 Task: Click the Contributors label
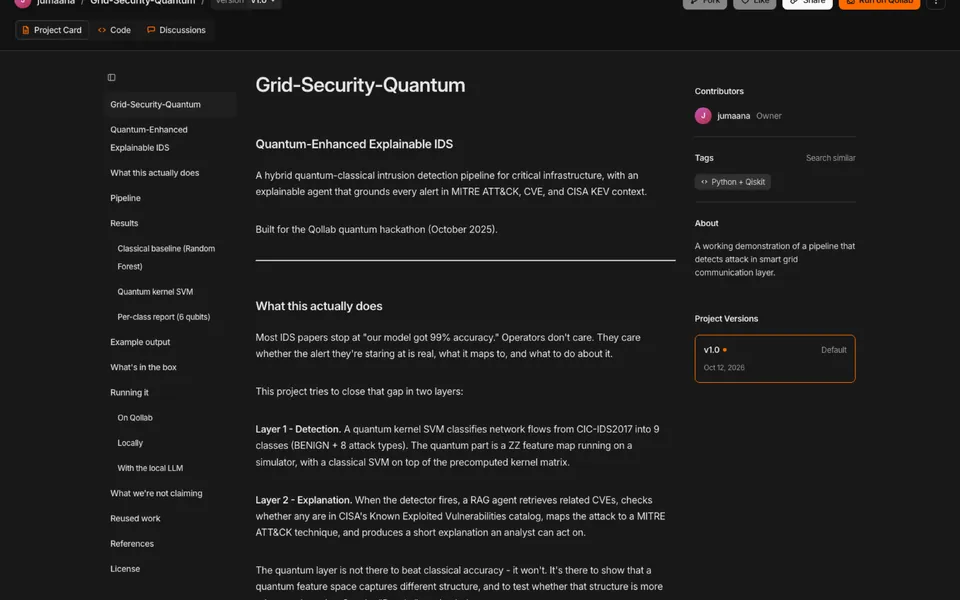click(719, 91)
